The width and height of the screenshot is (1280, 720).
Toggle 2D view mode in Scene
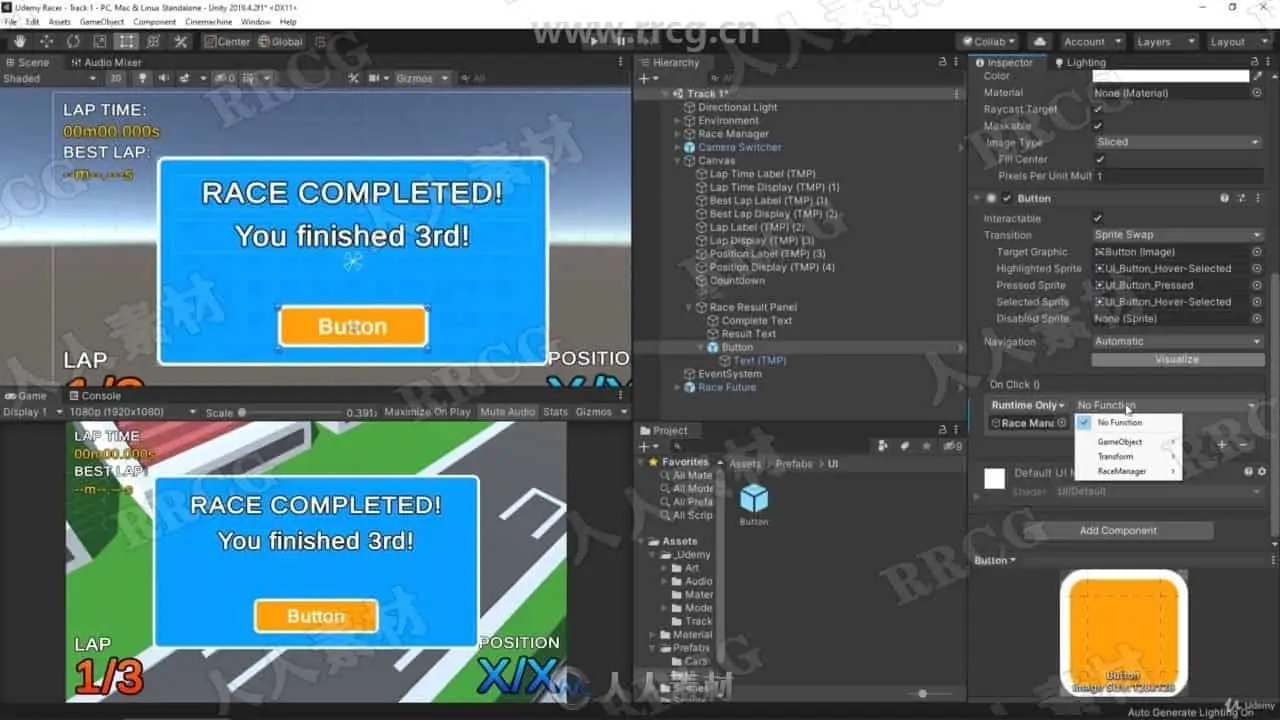click(116, 78)
